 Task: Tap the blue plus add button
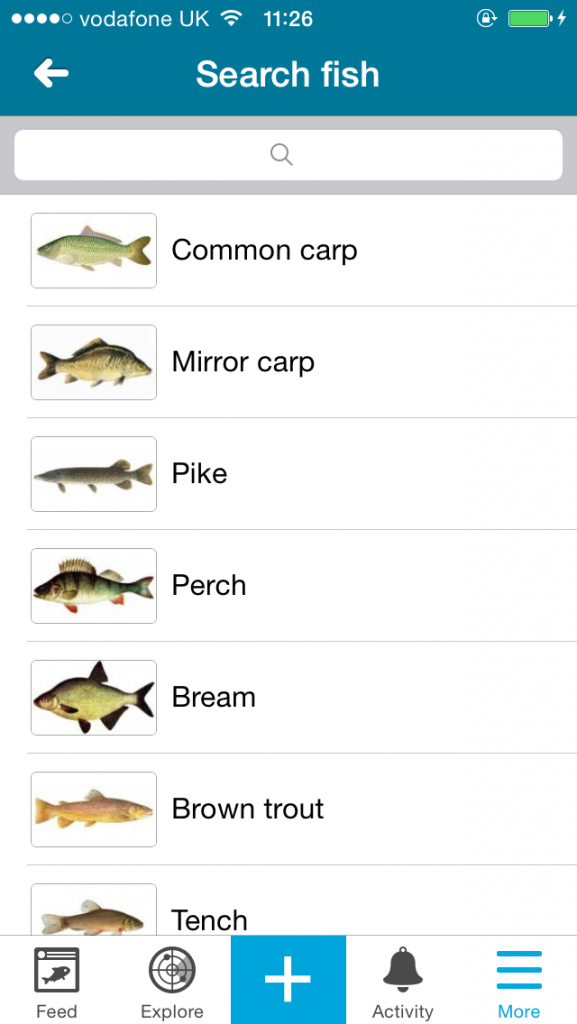click(x=288, y=980)
